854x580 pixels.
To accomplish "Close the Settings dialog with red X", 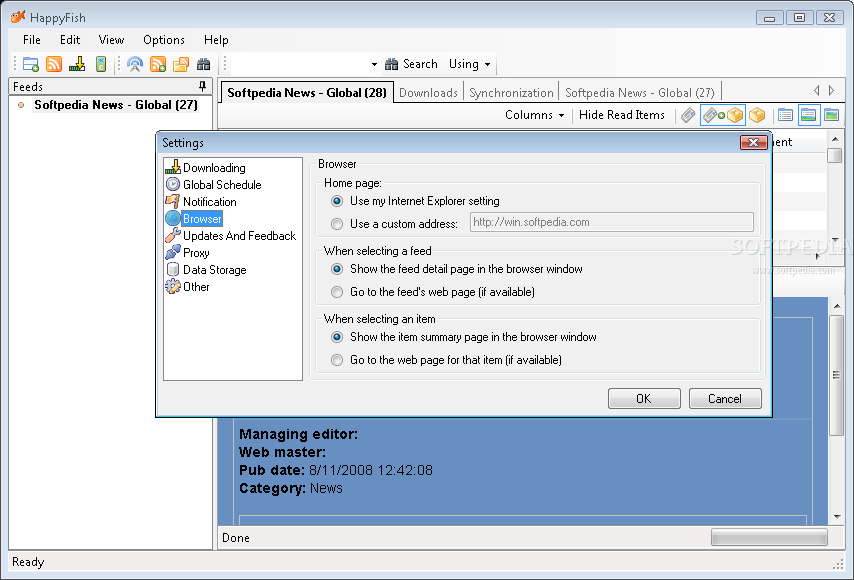I will (x=753, y=142).
